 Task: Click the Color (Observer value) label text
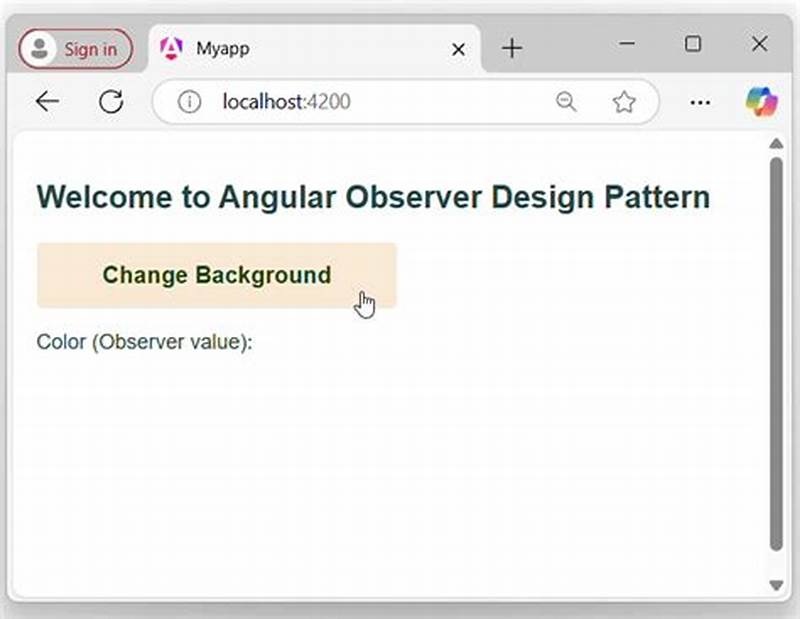pyautogui.click(x=144, y=341)
